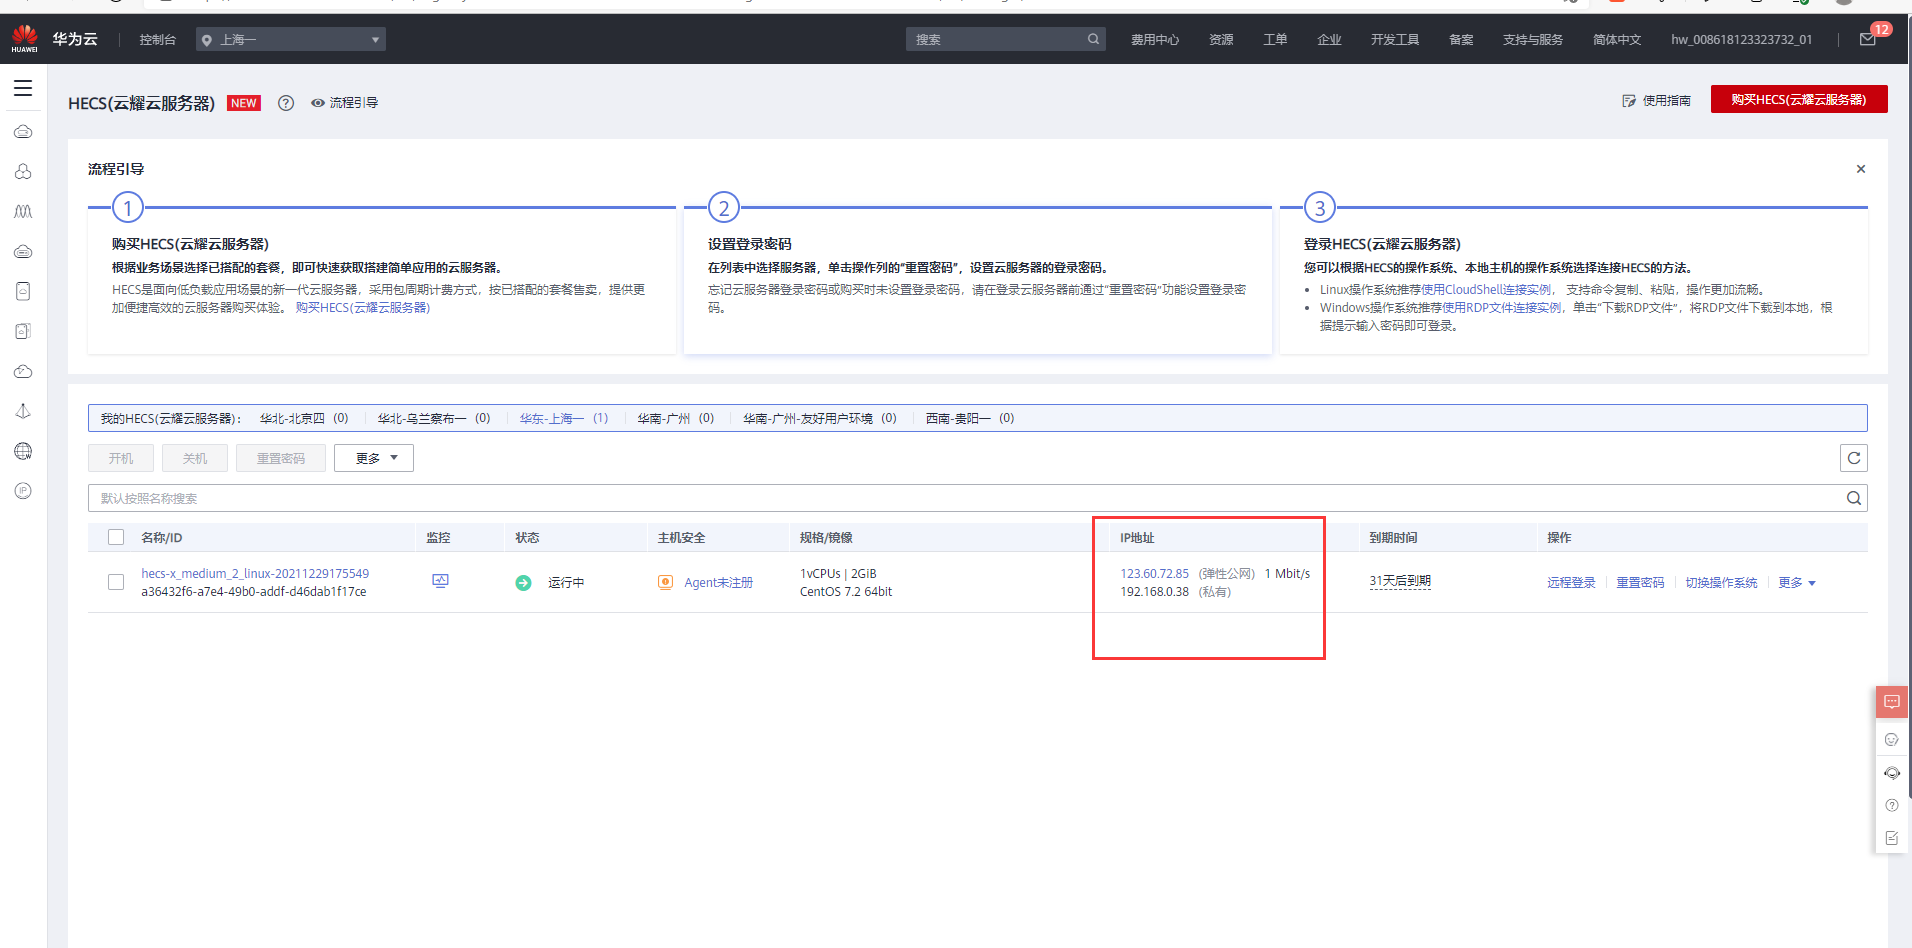Viewport: 1912px width, 948px height.
Task: Click the search magnifier in top bar
Action: (1093, 39)
